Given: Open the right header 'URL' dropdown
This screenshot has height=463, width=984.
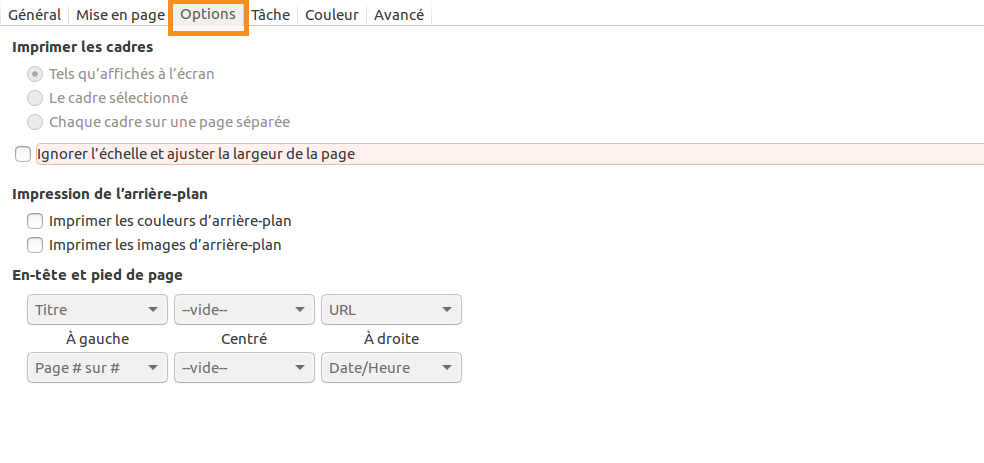Looking at the screenshot, I should coord(391,310).
